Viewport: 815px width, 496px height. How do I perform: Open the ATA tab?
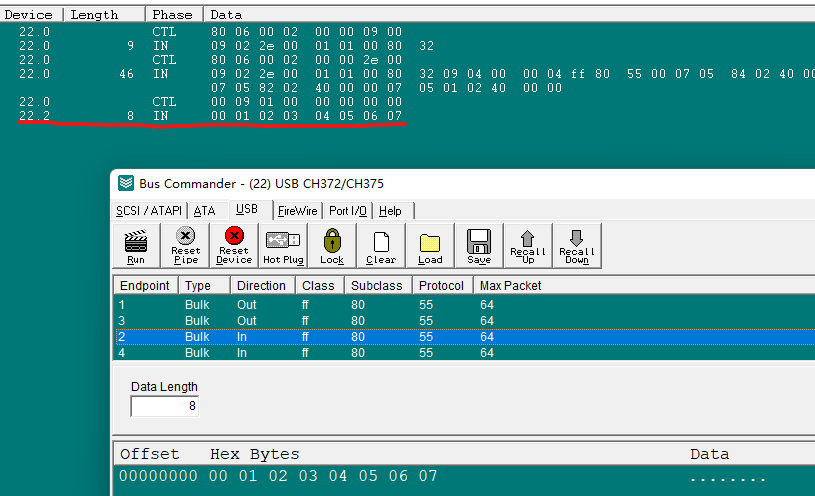204,211
